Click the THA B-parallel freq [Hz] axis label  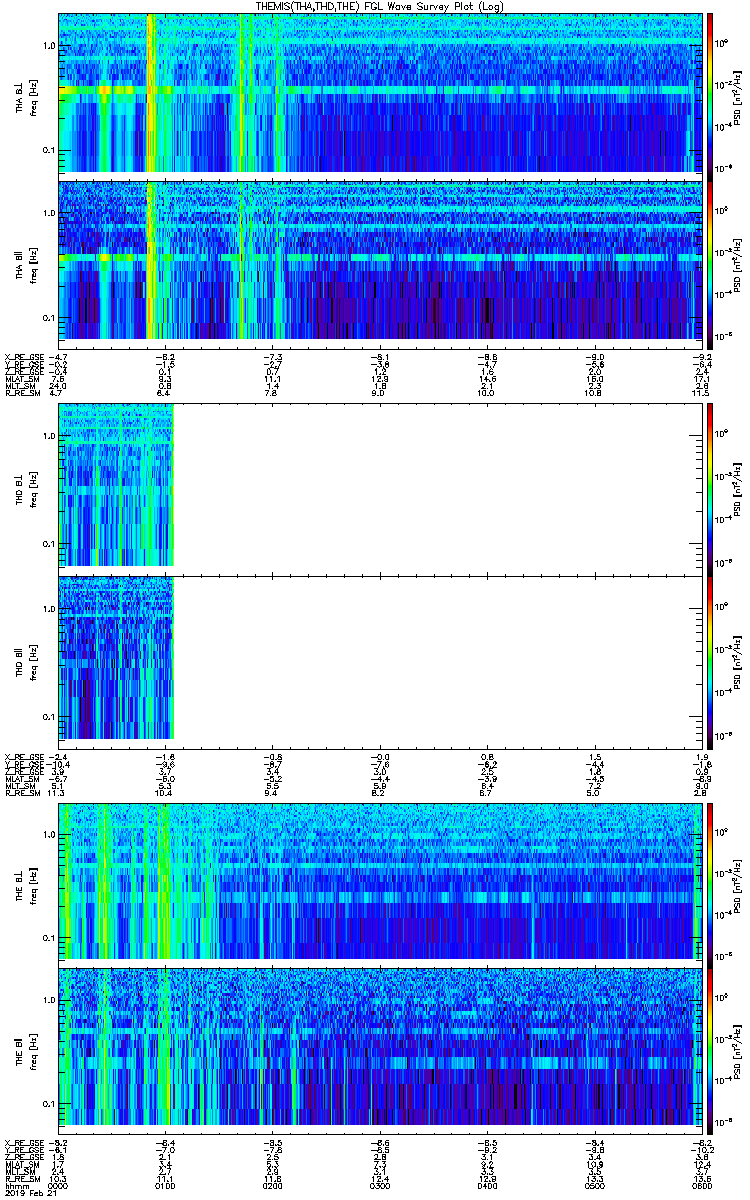point(32,266)
